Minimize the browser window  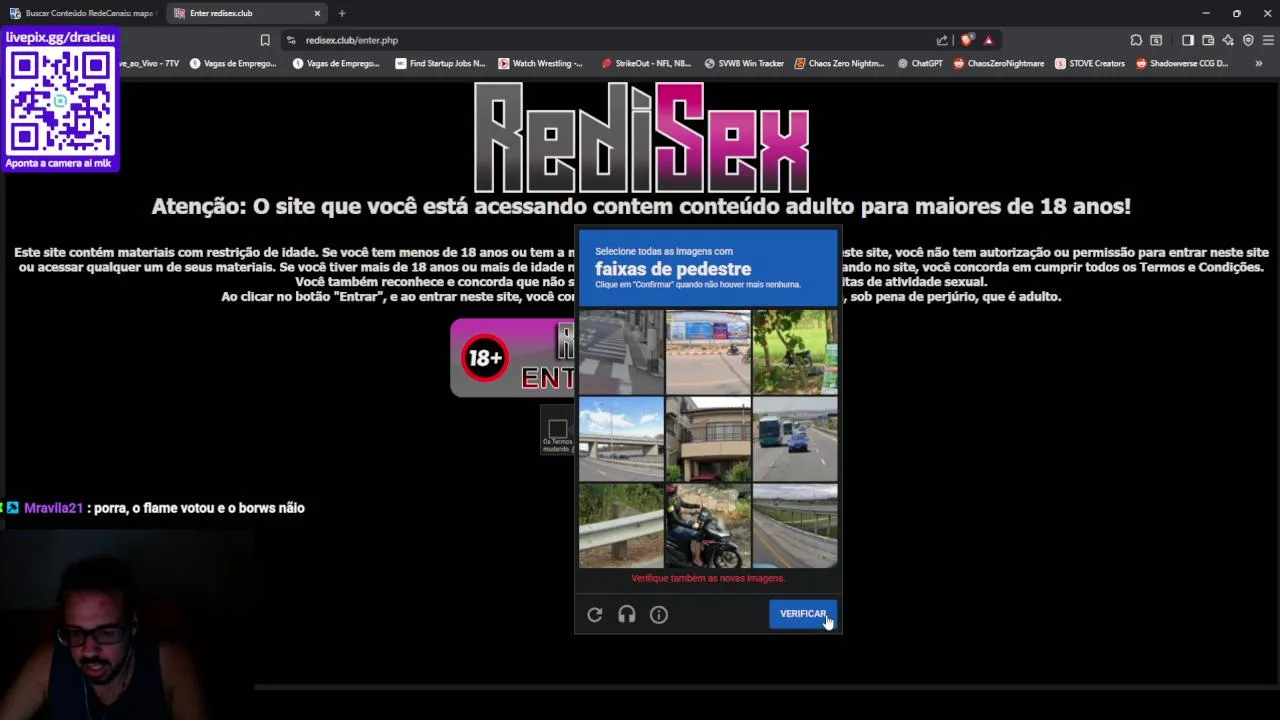1206,13
